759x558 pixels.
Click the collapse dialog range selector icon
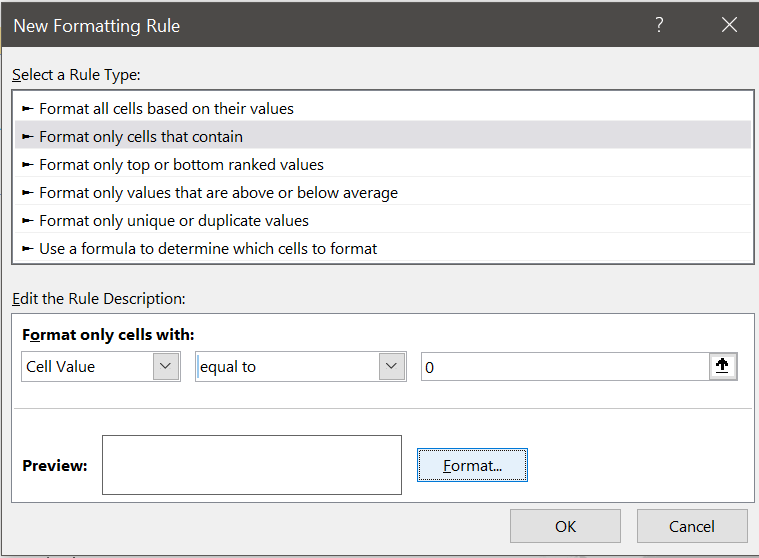[x=723, y=367]
